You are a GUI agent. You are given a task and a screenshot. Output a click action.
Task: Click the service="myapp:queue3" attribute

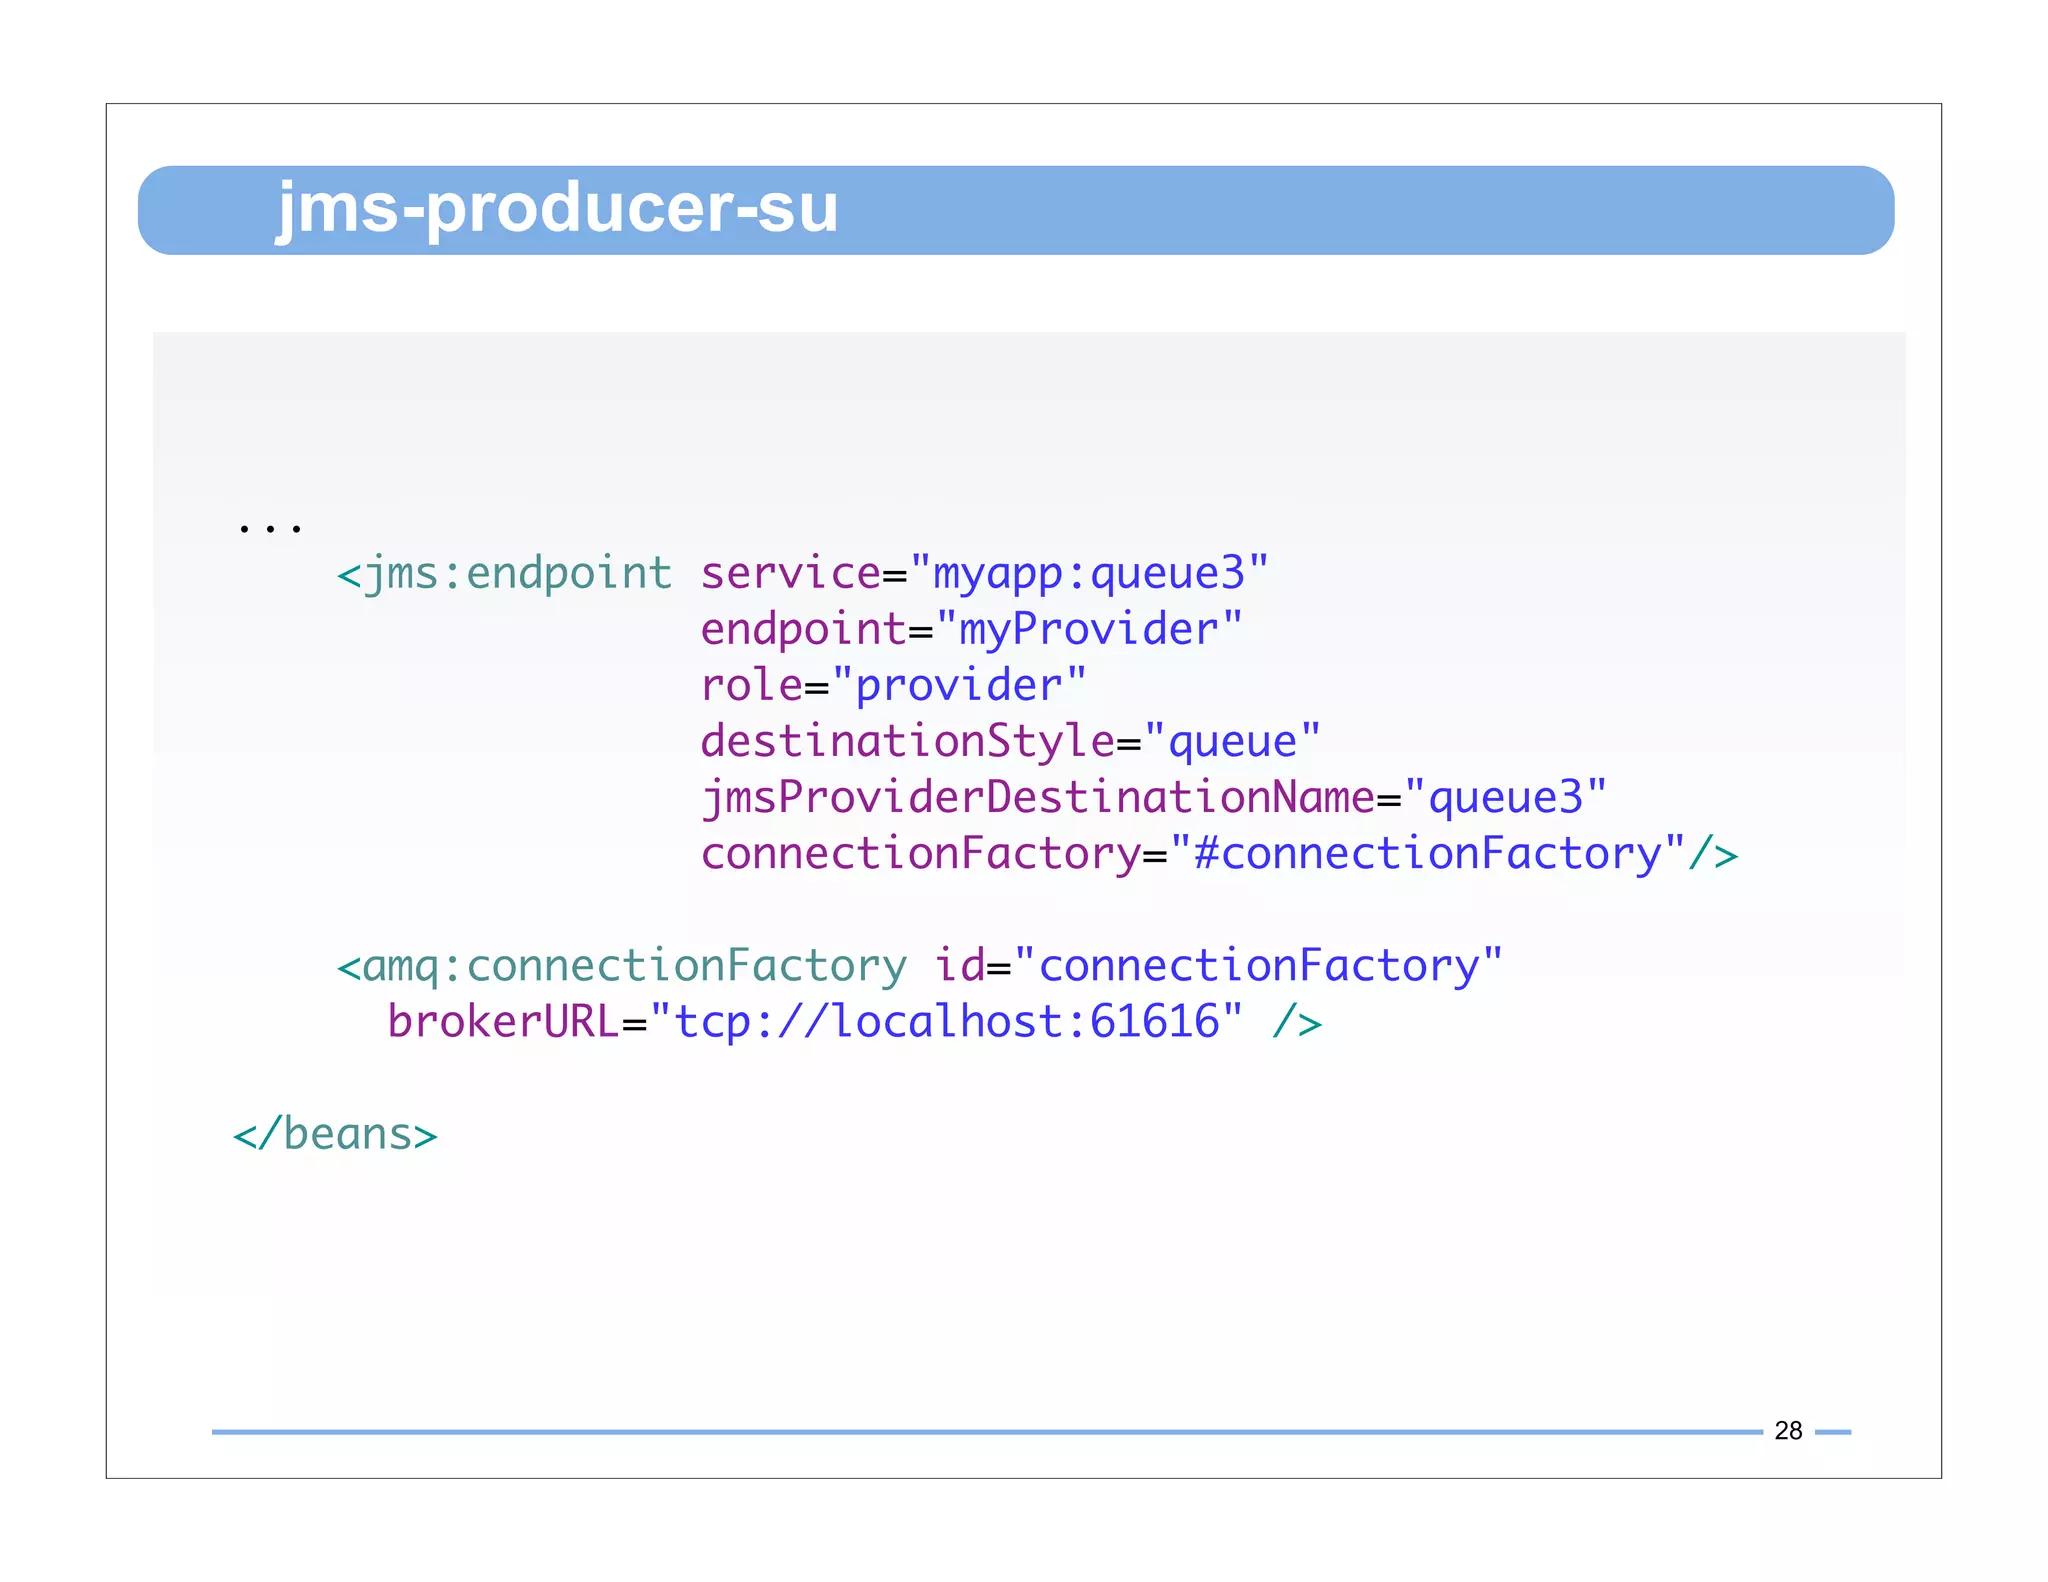coord(984,575)
